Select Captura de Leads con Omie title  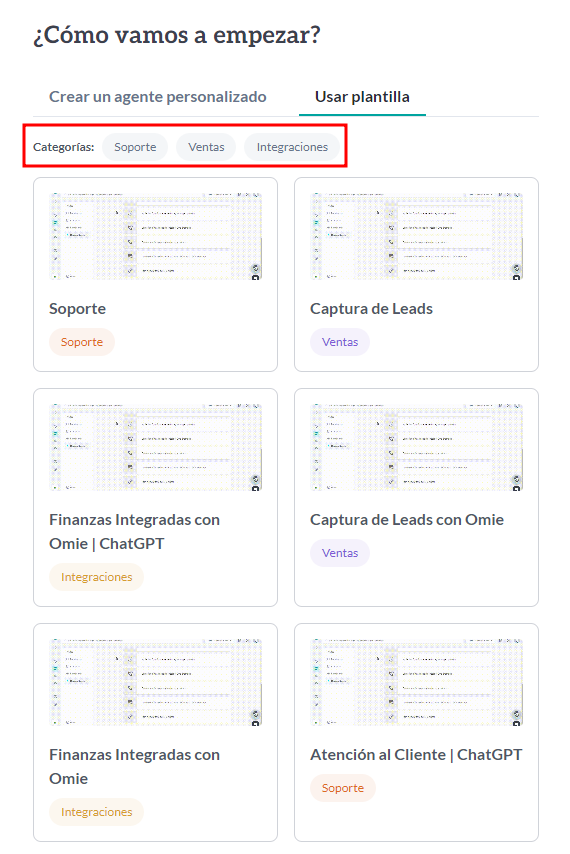pos(407,520)
